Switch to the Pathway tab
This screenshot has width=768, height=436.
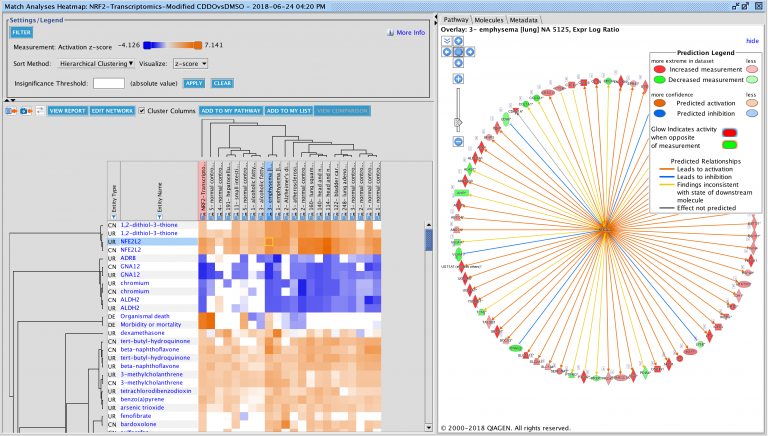[456, 20]
